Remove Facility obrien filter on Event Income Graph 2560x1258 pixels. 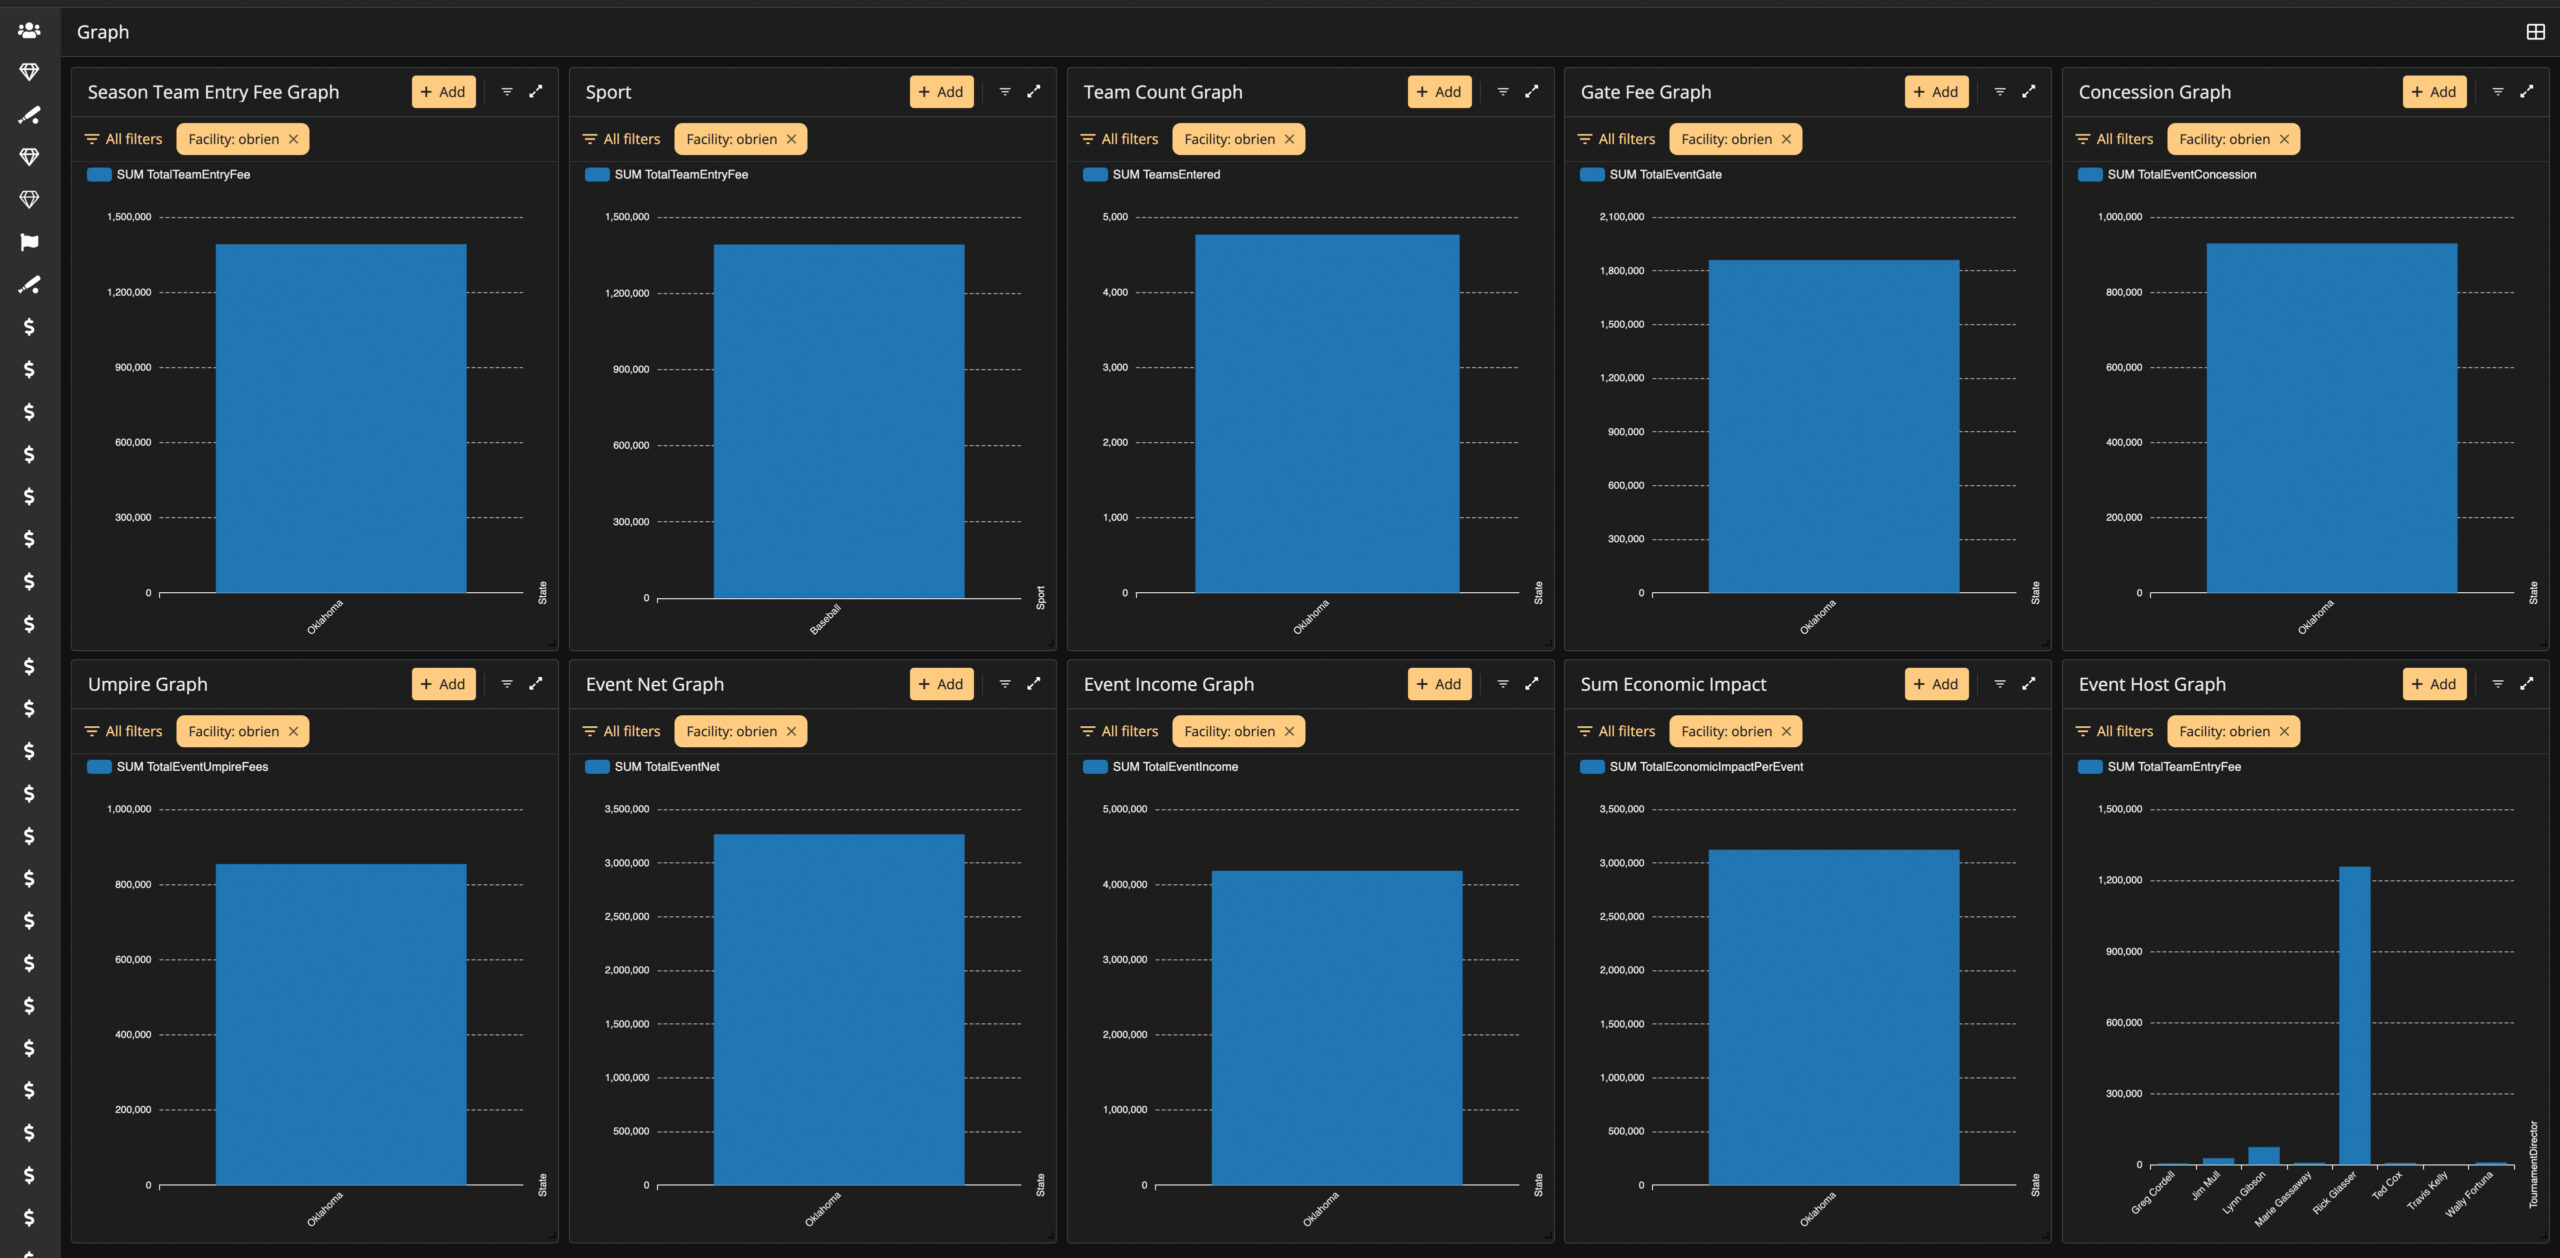click(1290, 731)
